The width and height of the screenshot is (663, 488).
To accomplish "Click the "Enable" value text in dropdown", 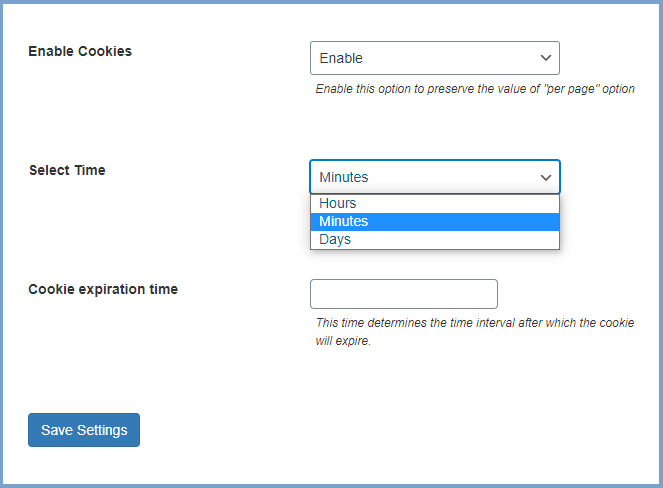I will pos(341,58).
